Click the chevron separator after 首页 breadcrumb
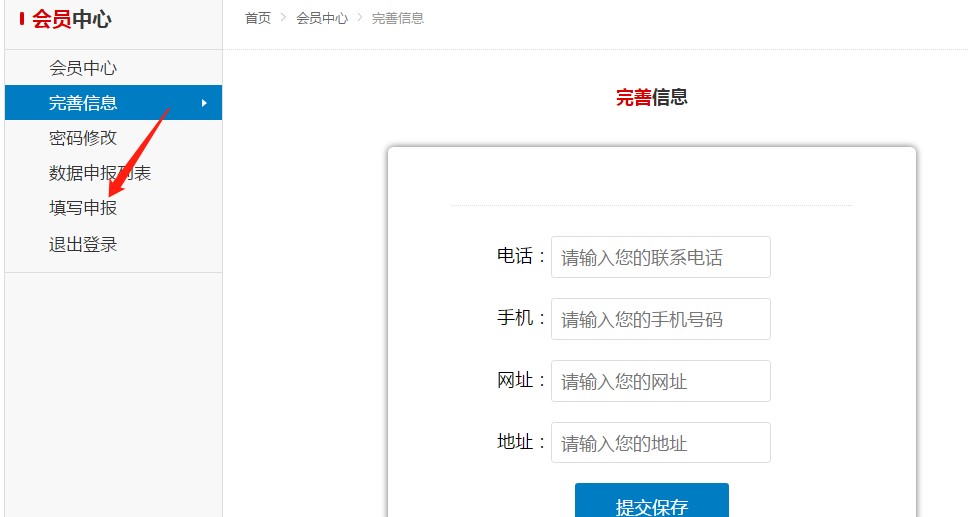The image size is (968, 517). click(x=284, y=18)
